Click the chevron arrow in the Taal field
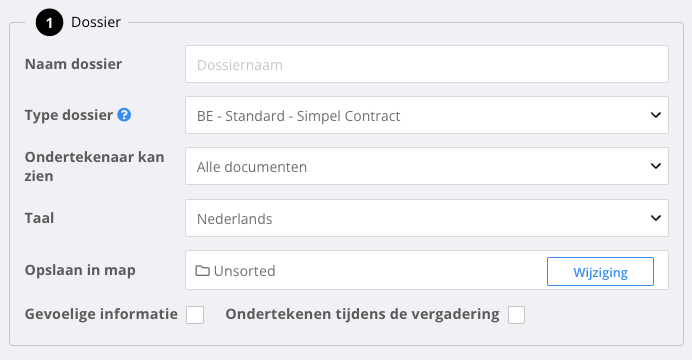The image size is (692, 360). click(x=656, y=218)
